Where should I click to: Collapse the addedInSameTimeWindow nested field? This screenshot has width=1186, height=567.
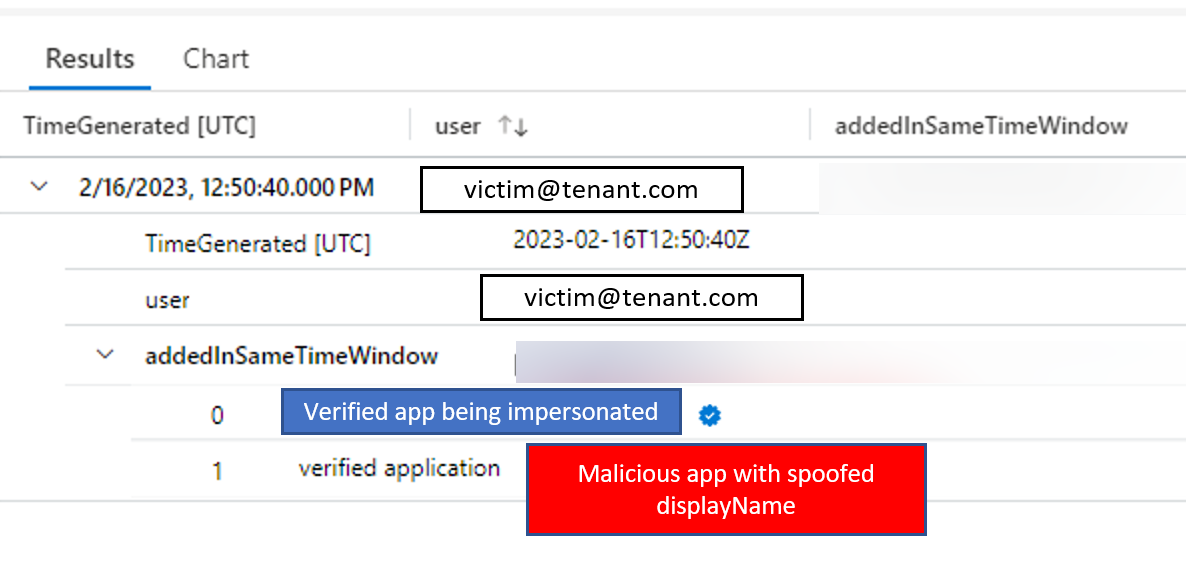(x=105, y=355)
